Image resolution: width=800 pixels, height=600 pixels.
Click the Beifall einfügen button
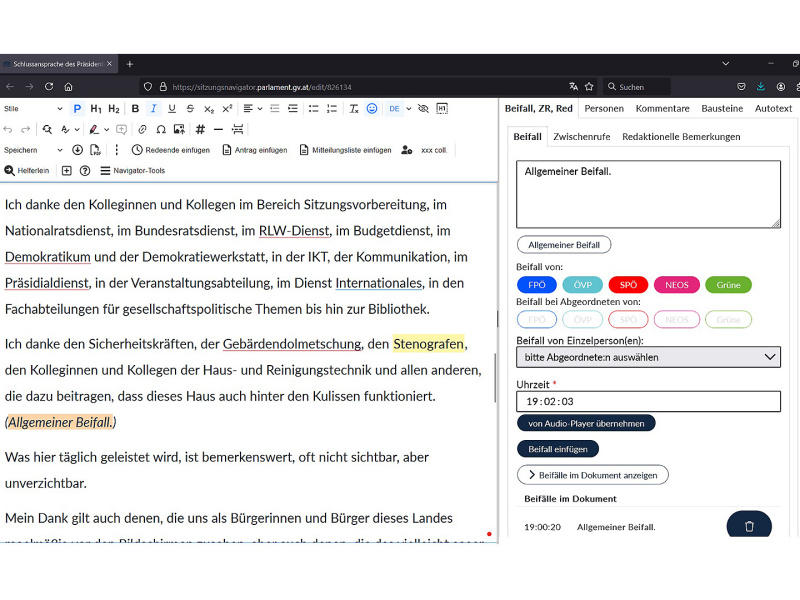(x=558, y=448)
